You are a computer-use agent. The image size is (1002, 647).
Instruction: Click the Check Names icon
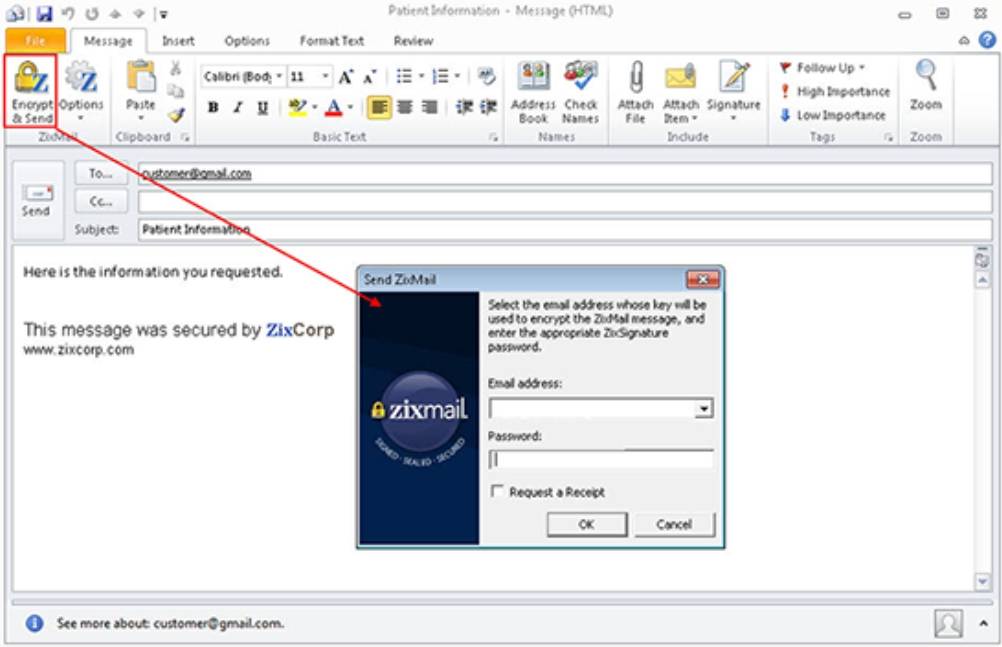click(580, 93)
